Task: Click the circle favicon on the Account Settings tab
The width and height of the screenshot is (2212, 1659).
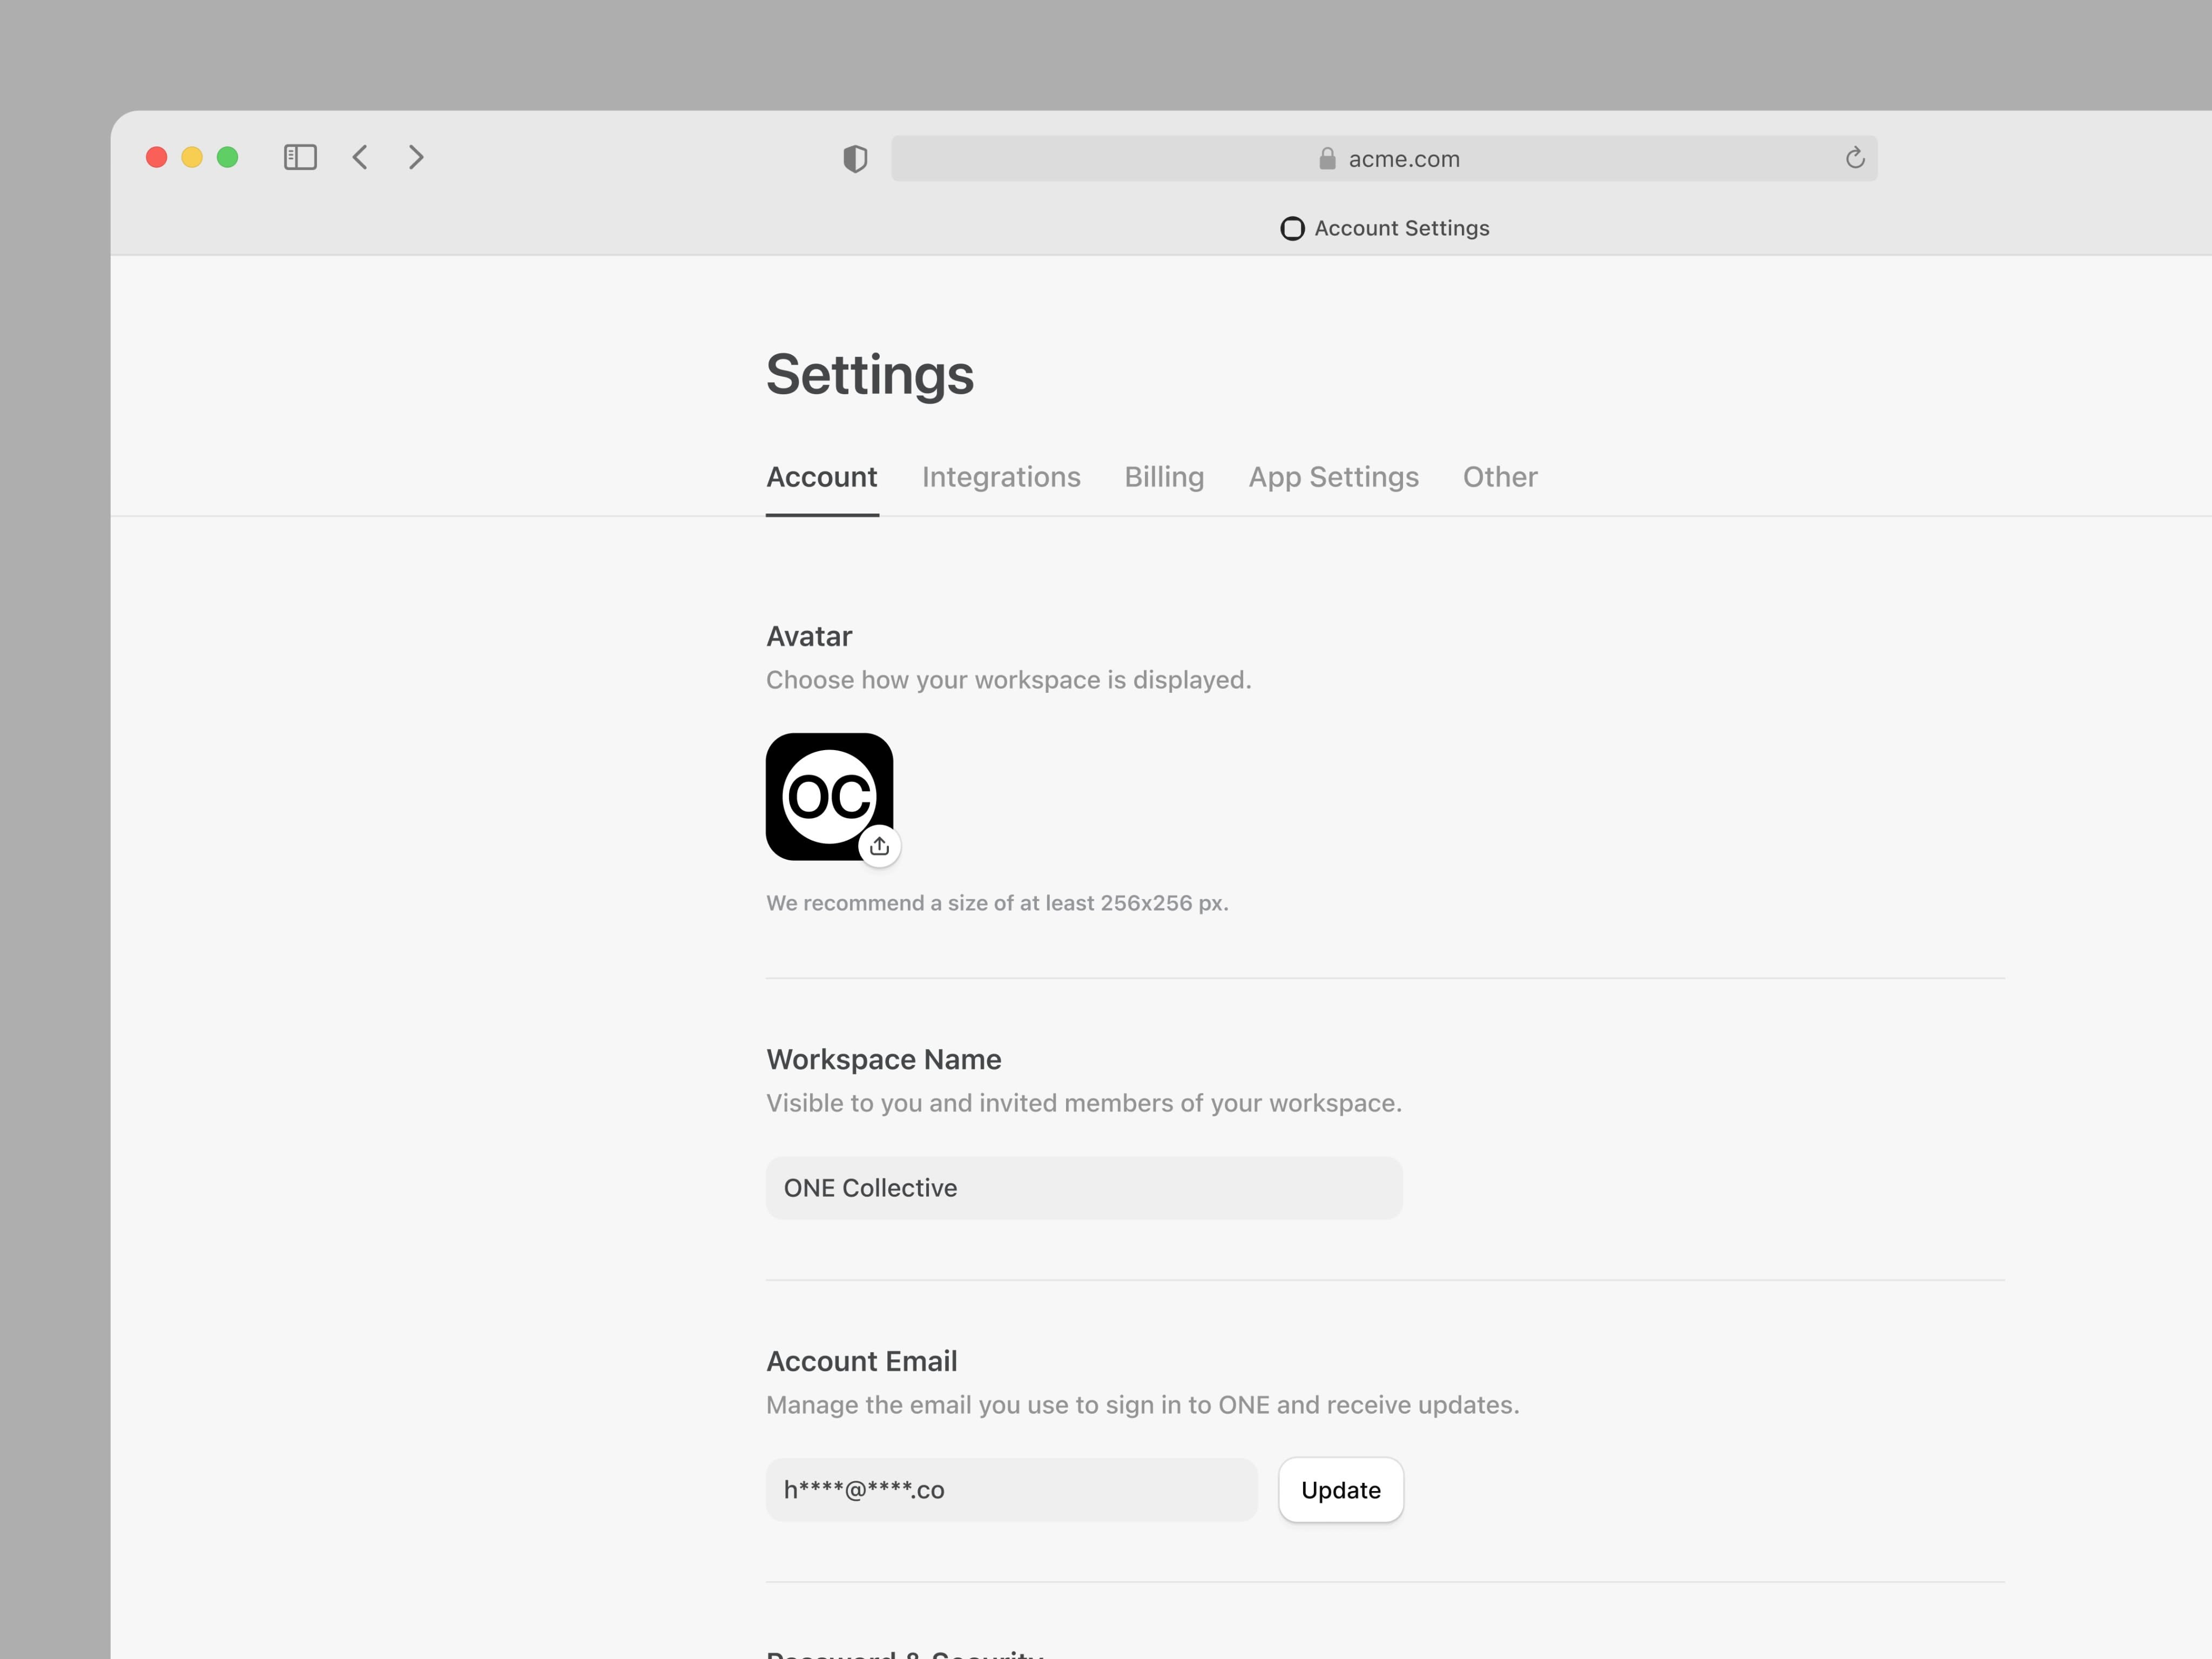Action: coord(1292,228)
